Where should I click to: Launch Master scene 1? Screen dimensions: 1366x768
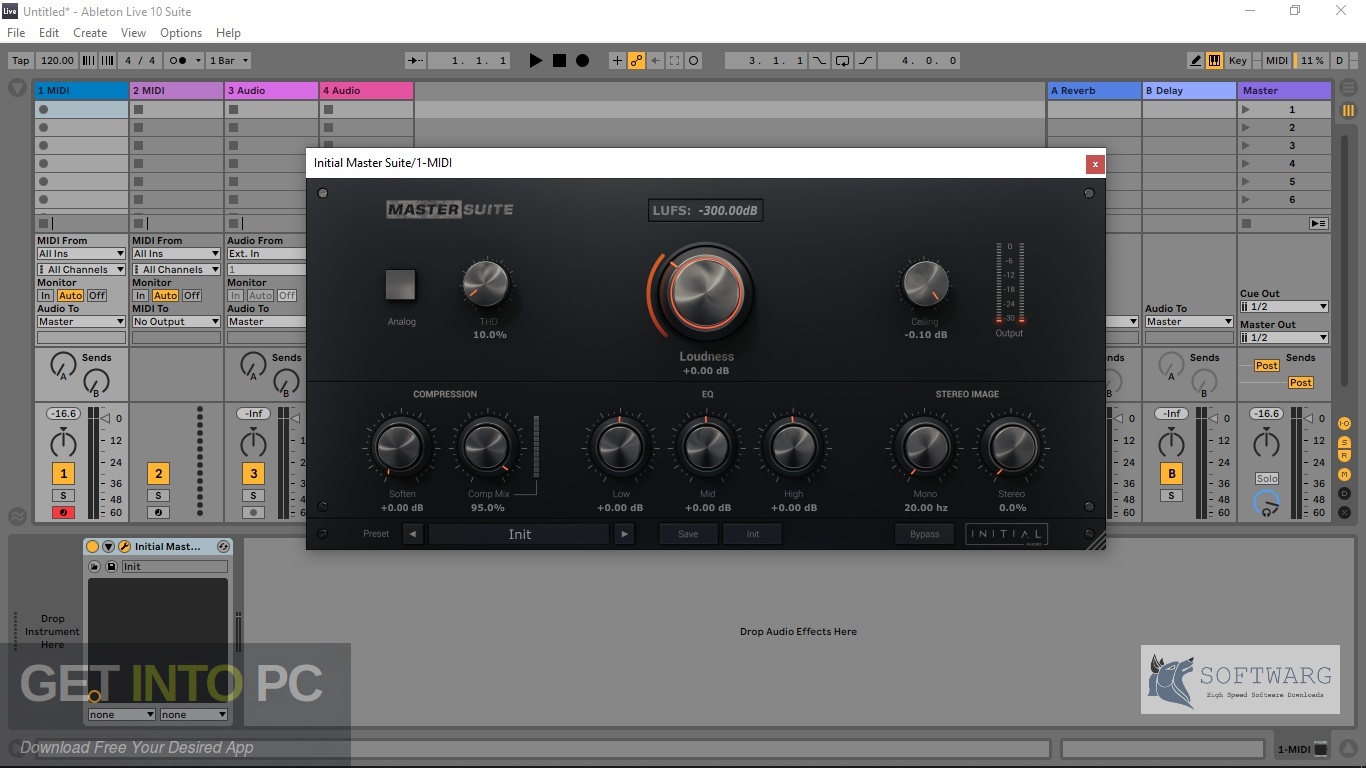point(1245,110)
